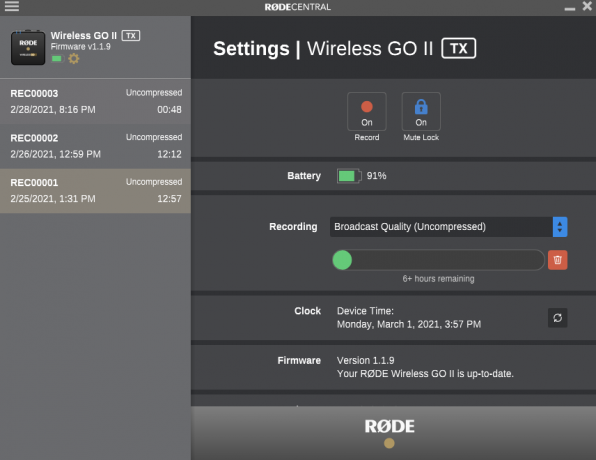Click '00:48' duration of REC00003

click(170, 110)
